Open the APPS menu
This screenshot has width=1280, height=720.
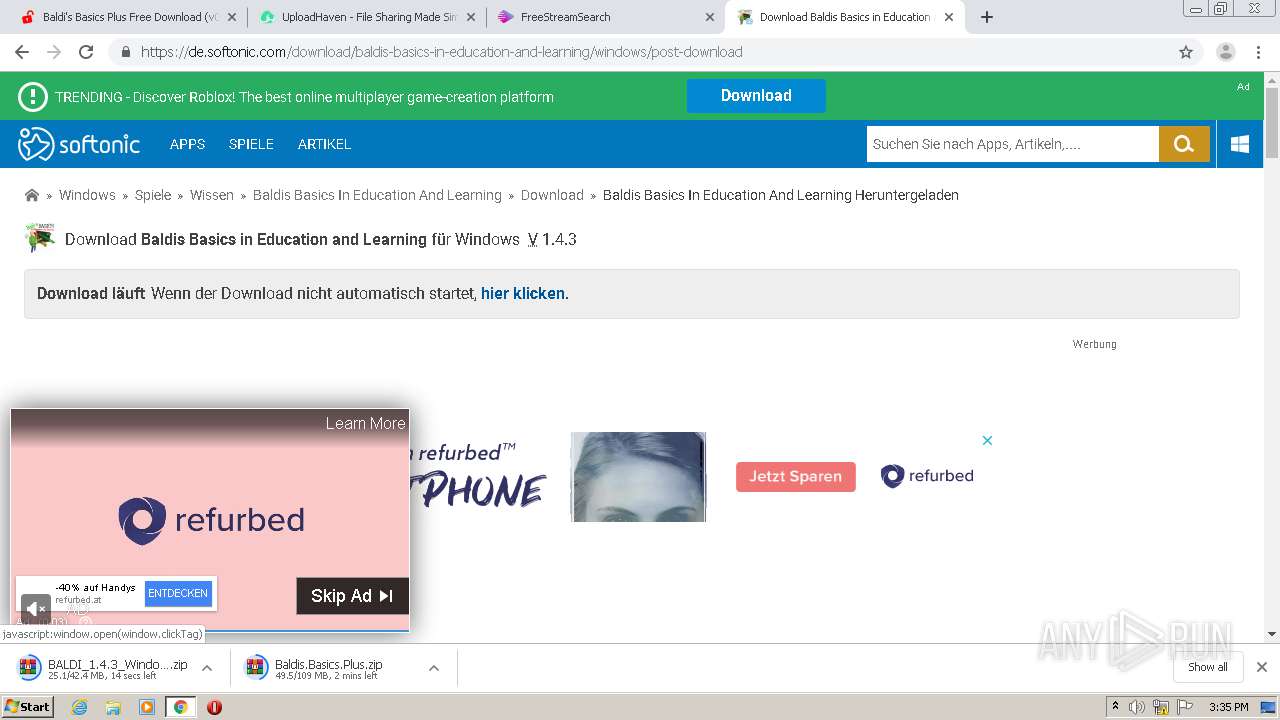(x=187, y=144)
